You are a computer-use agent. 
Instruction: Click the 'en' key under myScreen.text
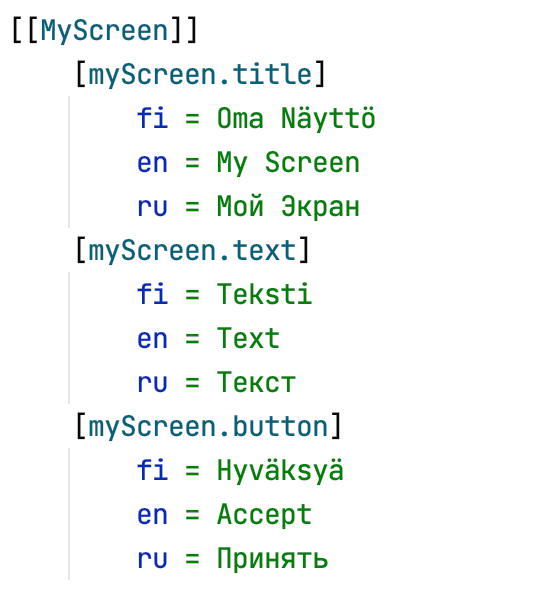[x=152, y=339]
